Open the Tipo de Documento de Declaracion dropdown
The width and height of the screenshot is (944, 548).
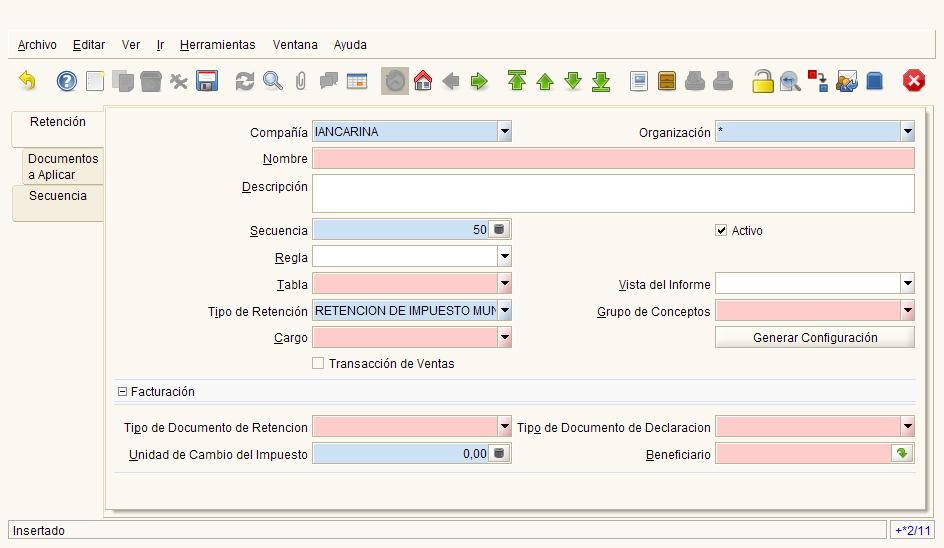click(908, 427)
